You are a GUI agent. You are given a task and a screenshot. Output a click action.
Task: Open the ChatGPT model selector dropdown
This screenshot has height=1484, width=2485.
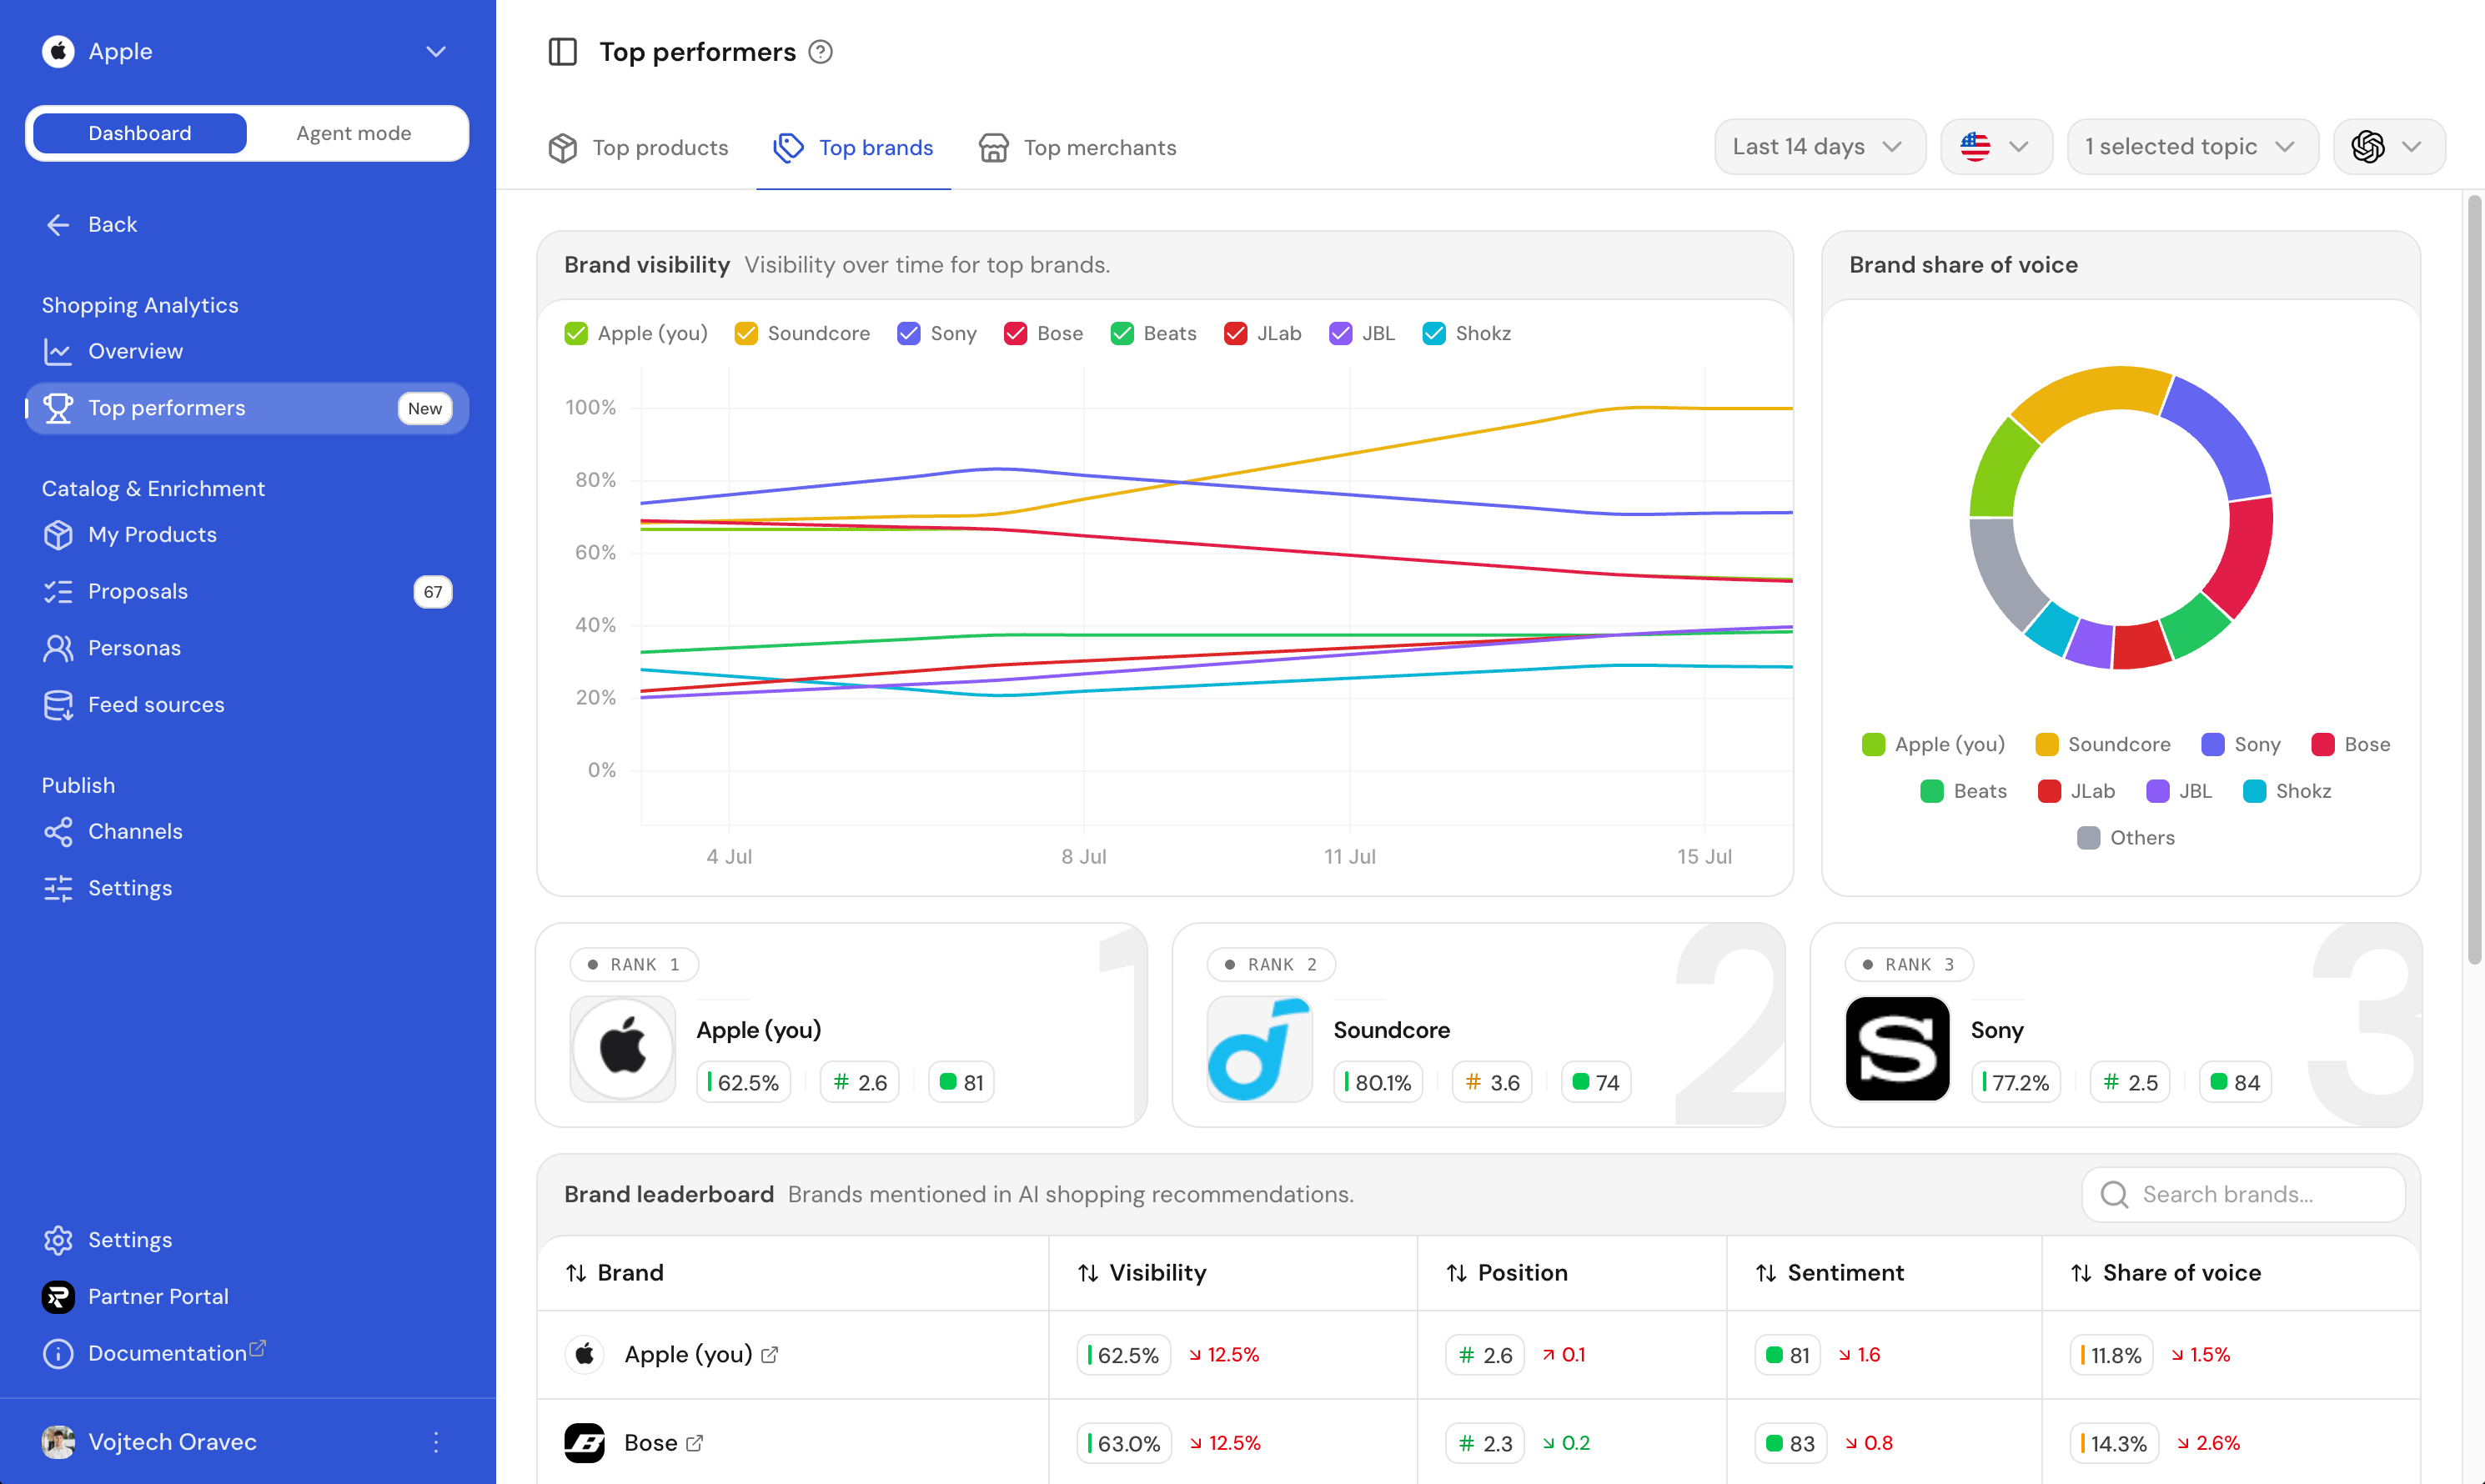click(2389, 147)
